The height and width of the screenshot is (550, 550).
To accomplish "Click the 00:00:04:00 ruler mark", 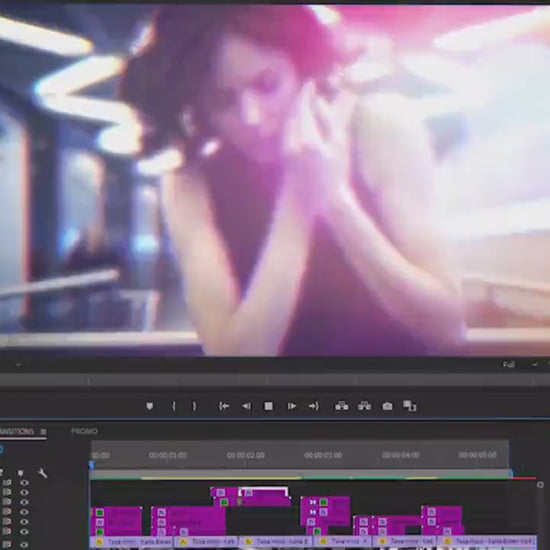I will pos(401,455).
